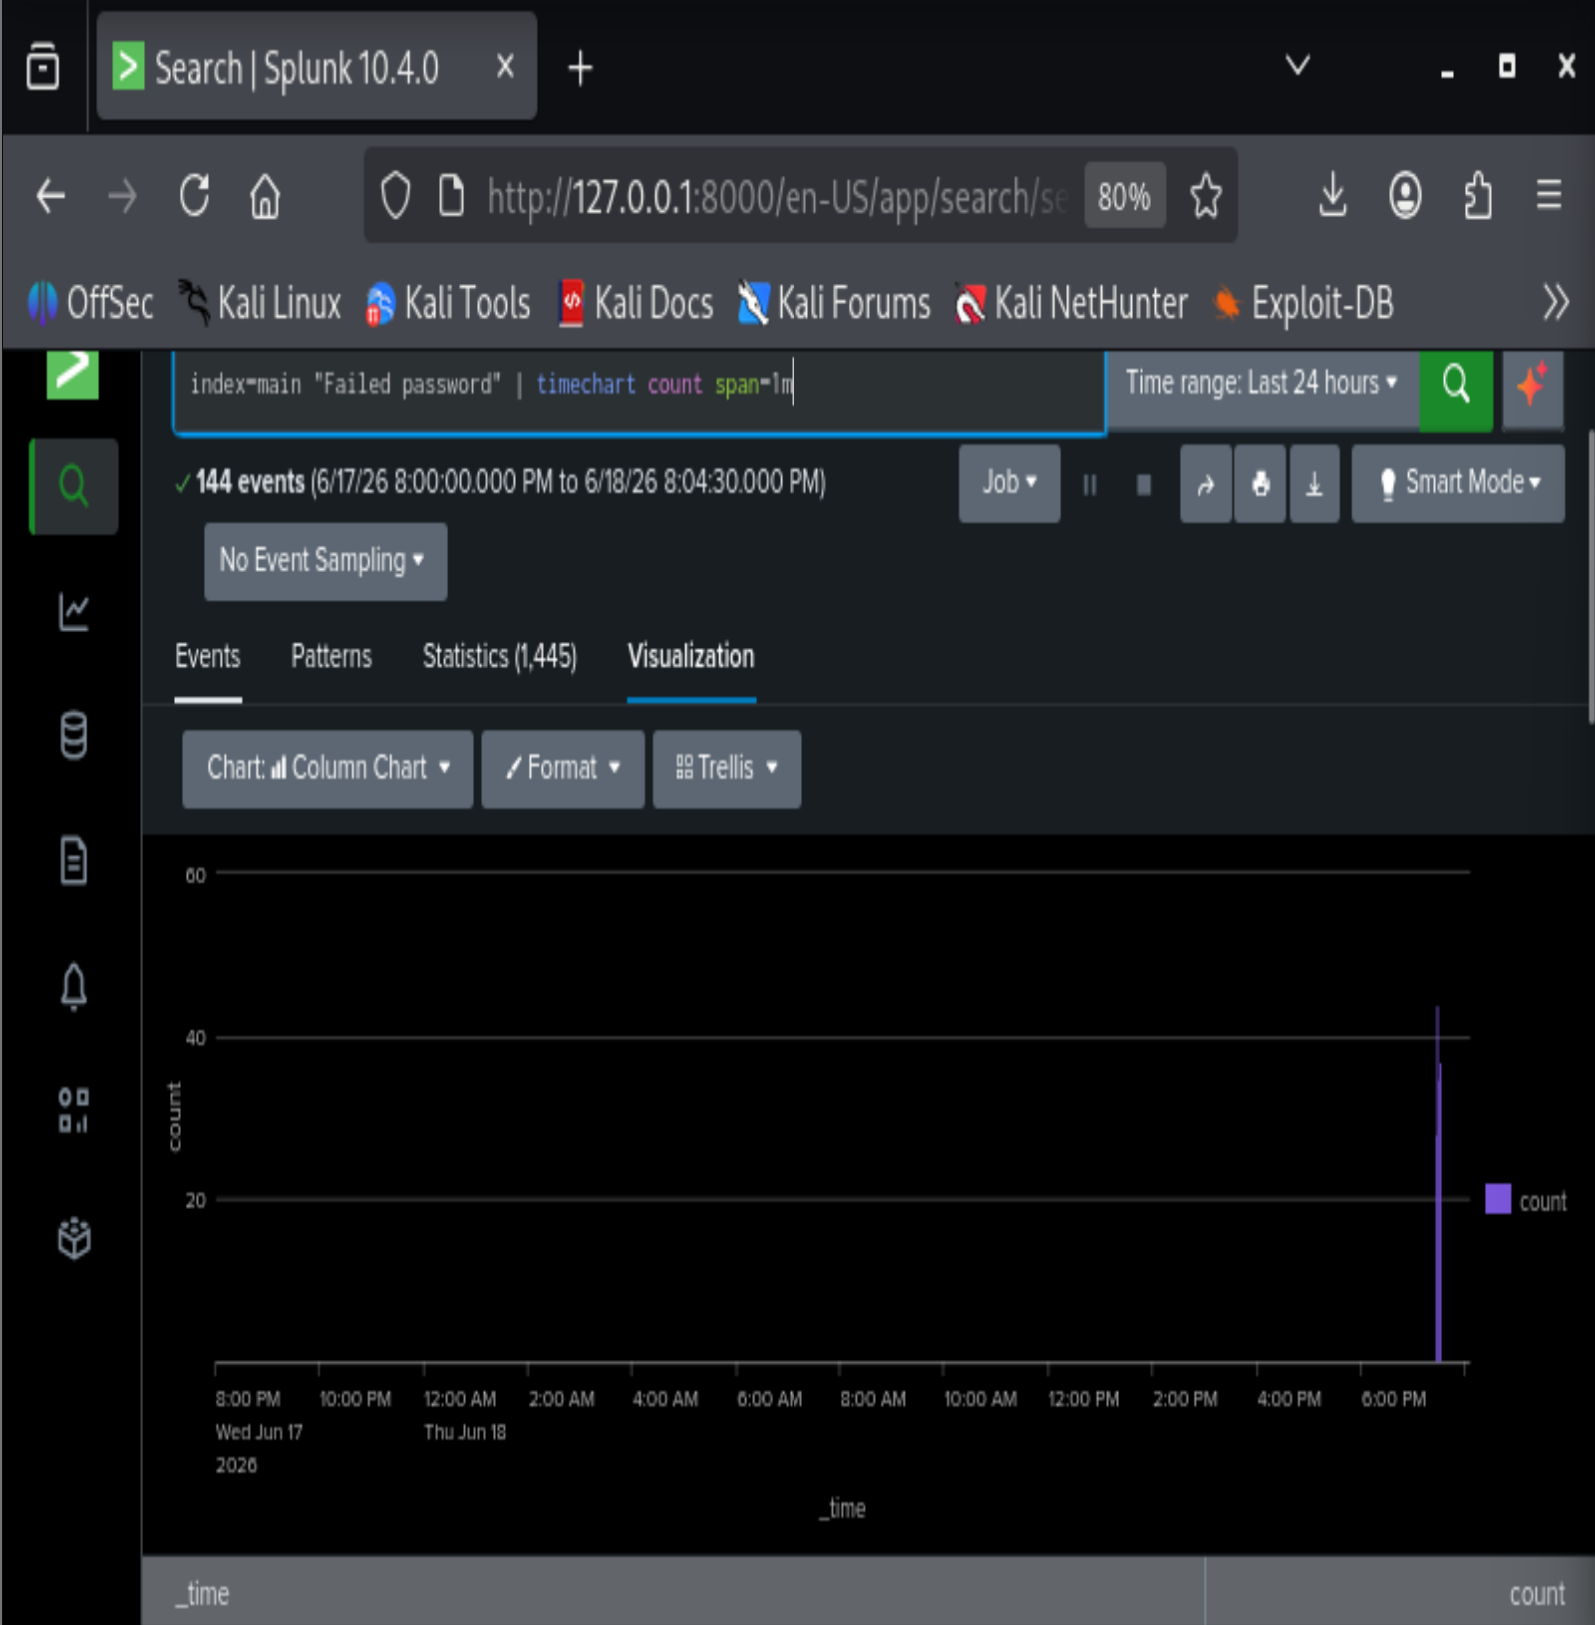
Task: Run search with the green magnifier button
Action: coord(1456,388)
